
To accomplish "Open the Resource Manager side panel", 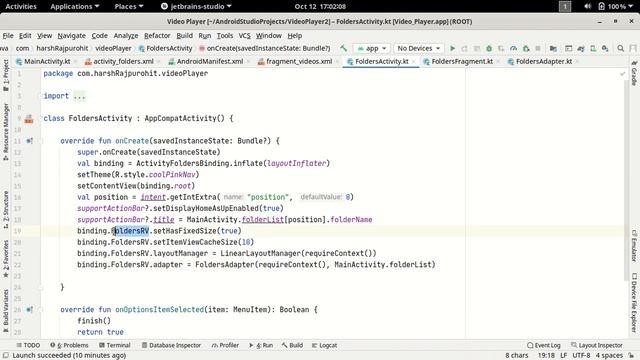I will [6, 131].
